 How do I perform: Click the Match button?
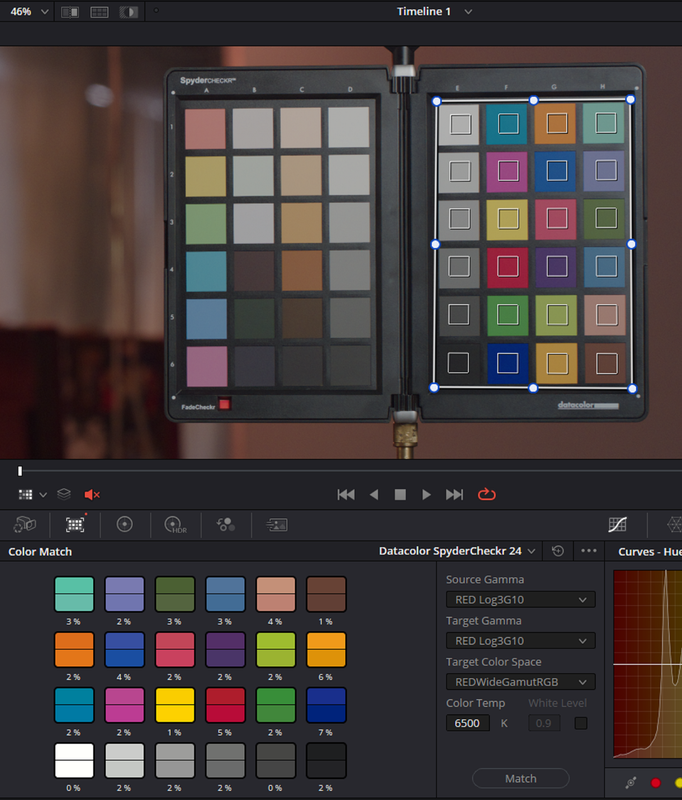click(x=521, y=779)
